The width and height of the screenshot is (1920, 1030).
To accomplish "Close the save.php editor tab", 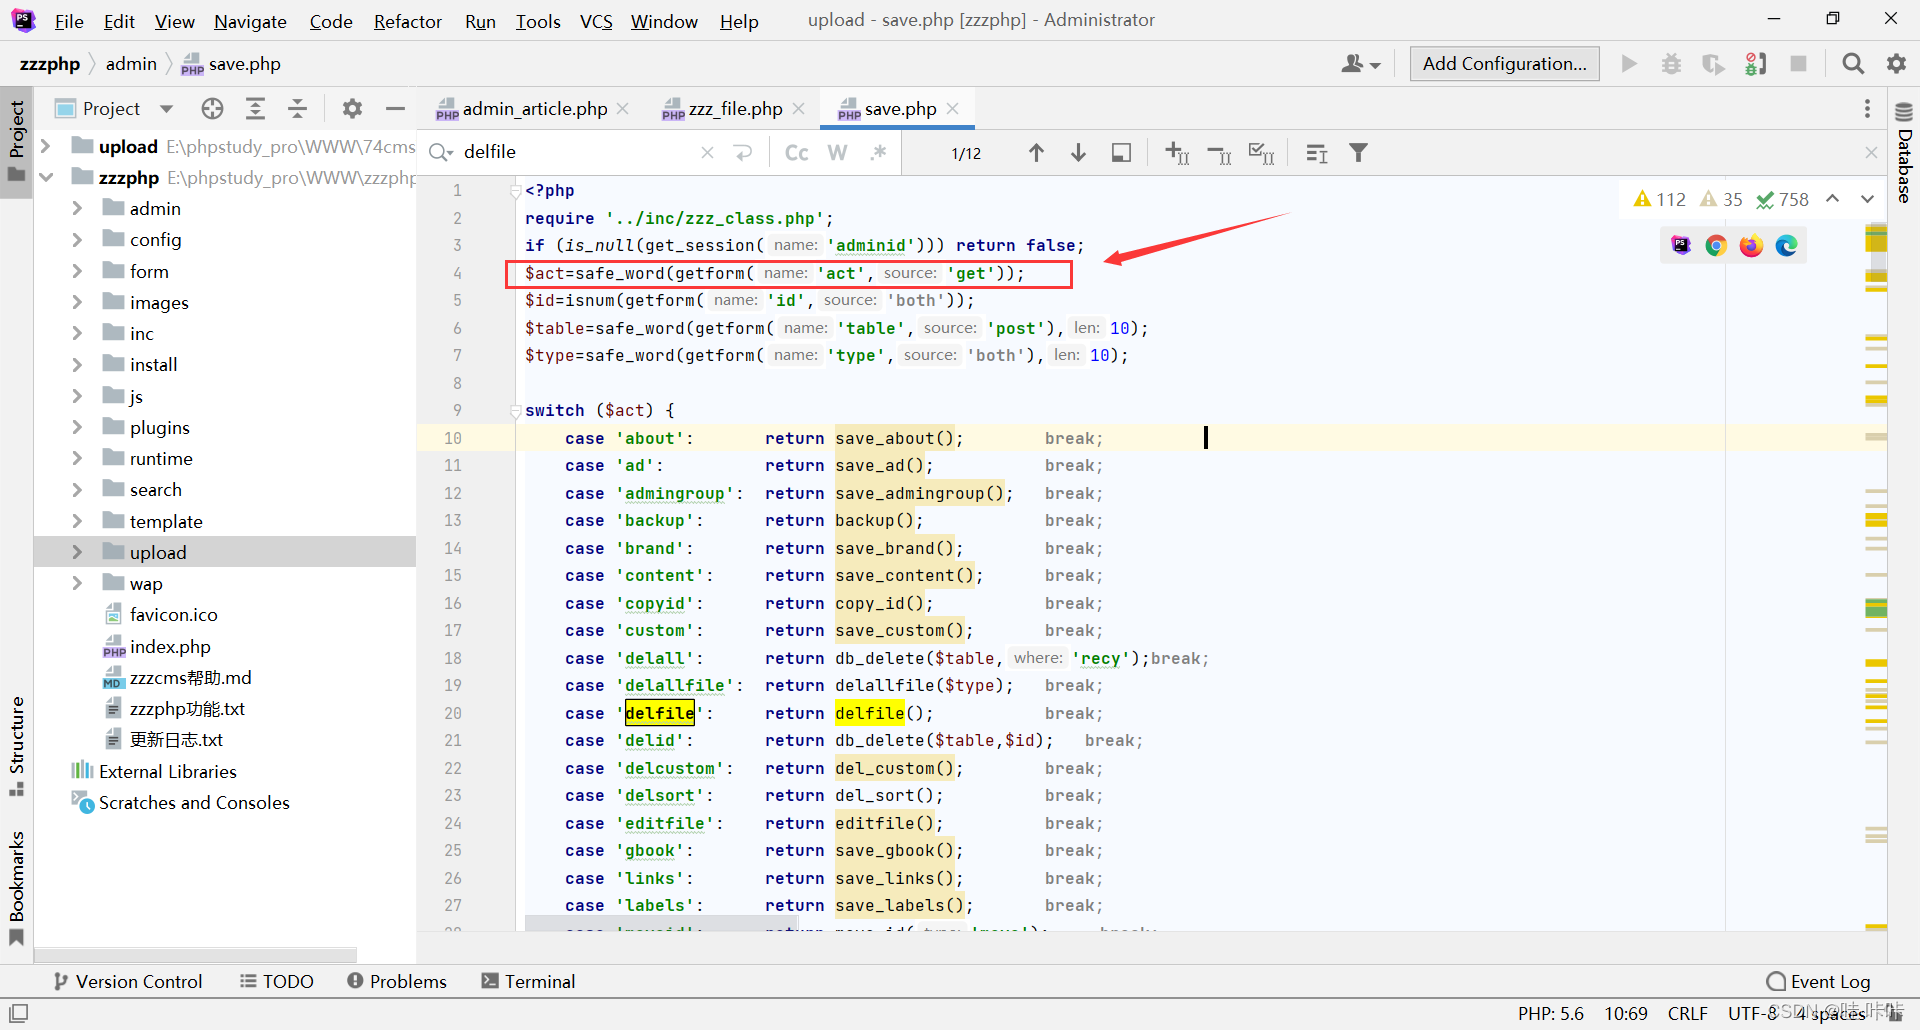I will (953, 108).
